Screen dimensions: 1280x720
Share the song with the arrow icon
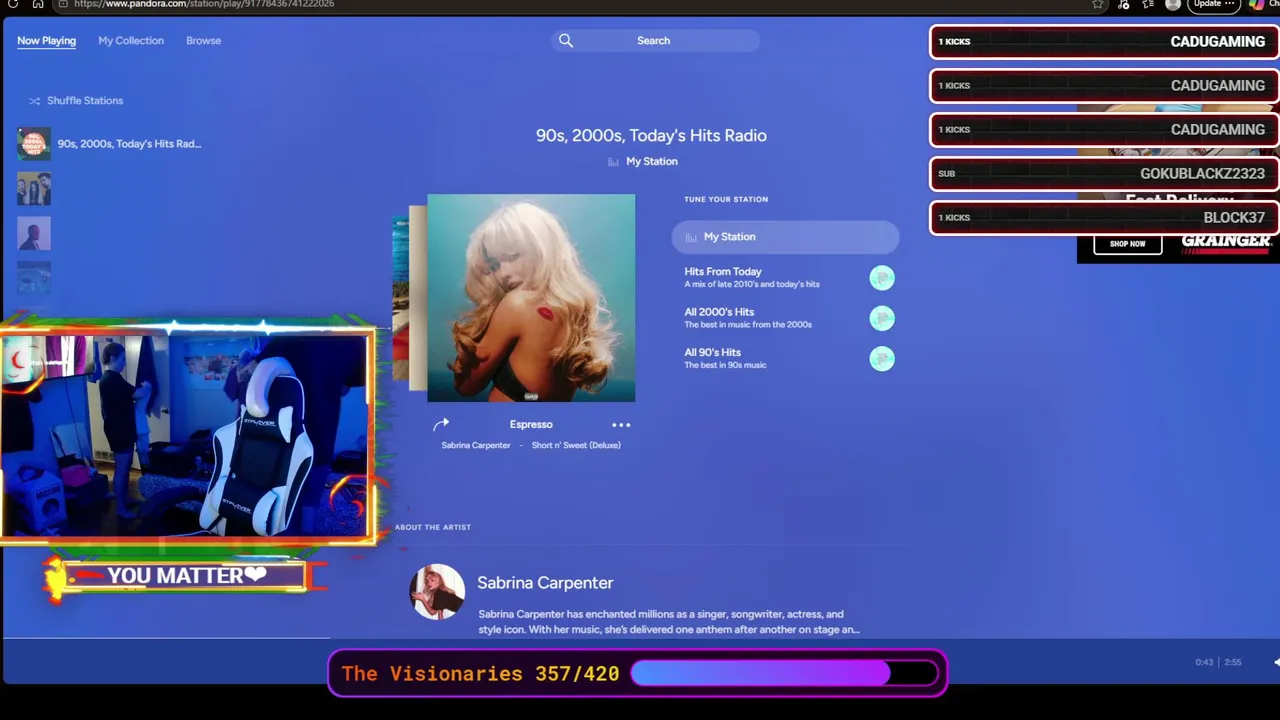[441, 425]
